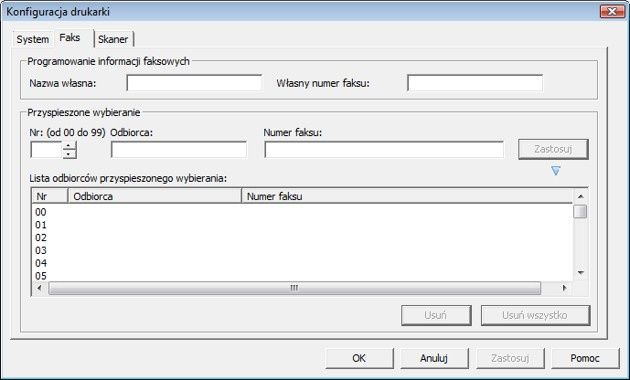Open the Skaner tab
The width and height of the screenshot is (630, 380).
click(113, 39)
